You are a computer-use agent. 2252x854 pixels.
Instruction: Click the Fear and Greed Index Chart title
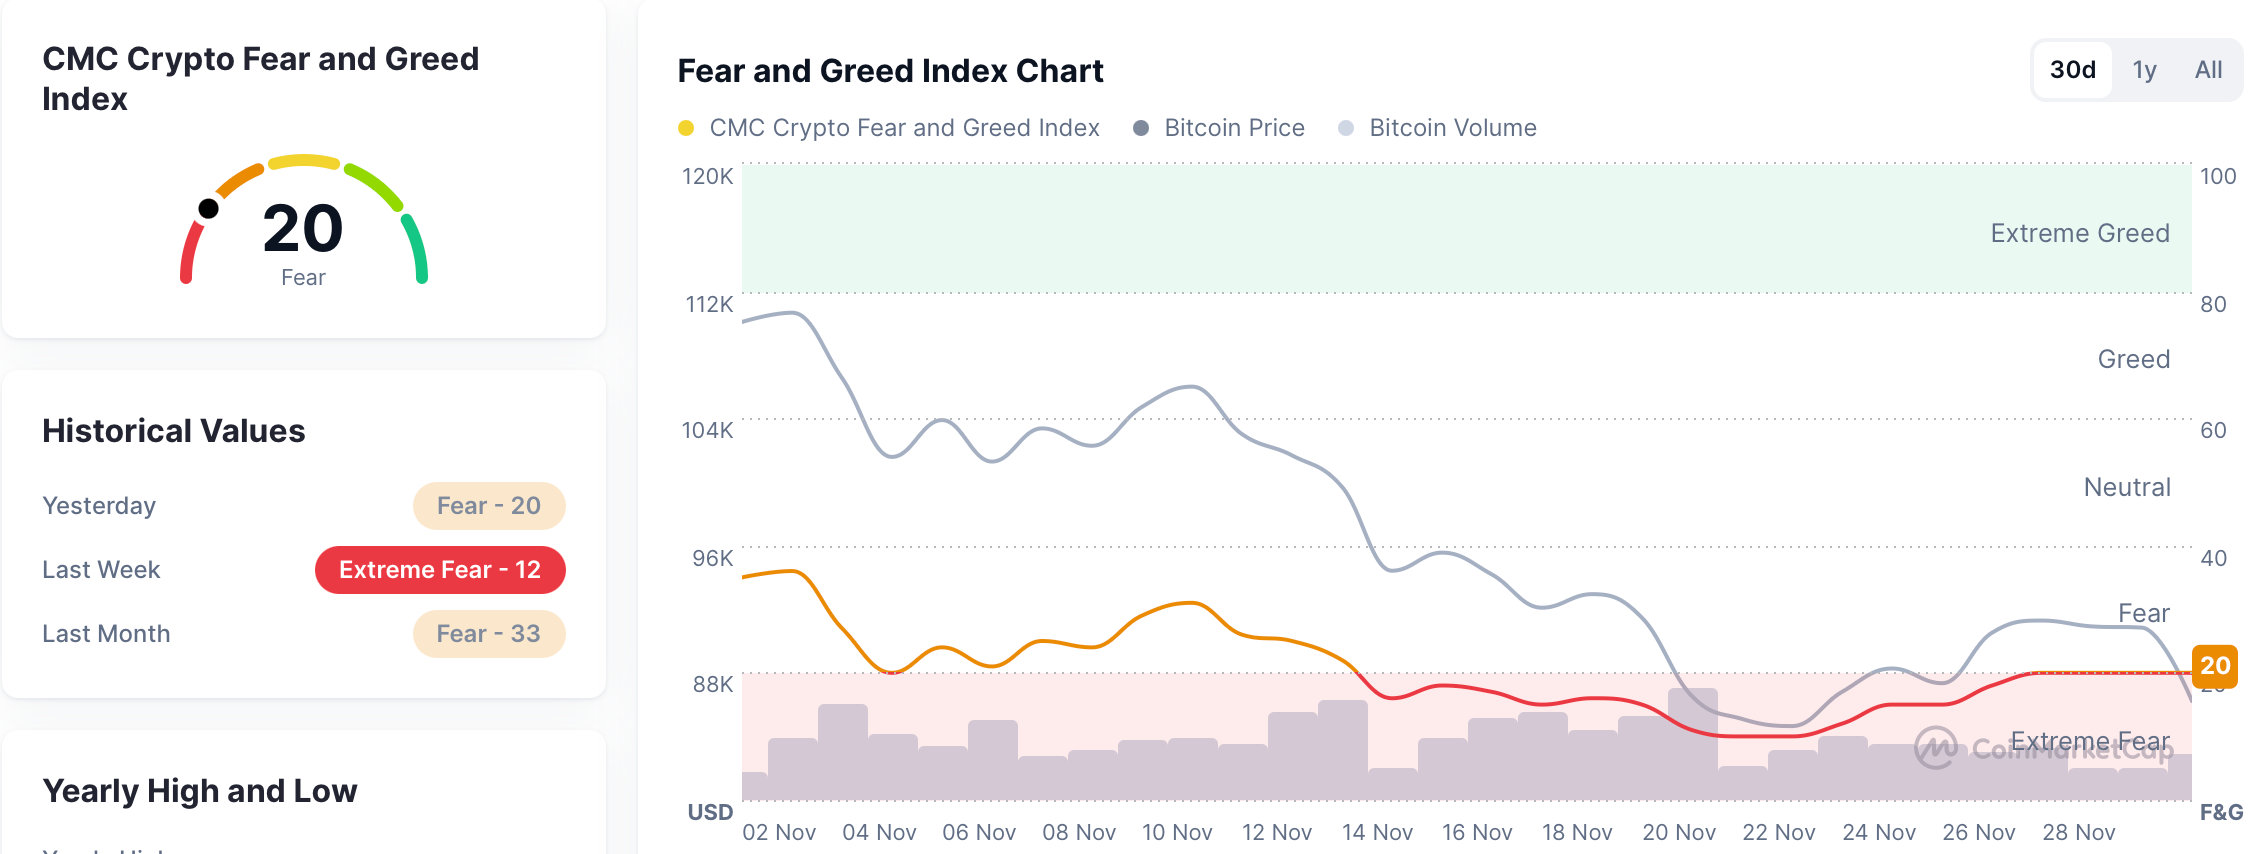click(890, 71)
